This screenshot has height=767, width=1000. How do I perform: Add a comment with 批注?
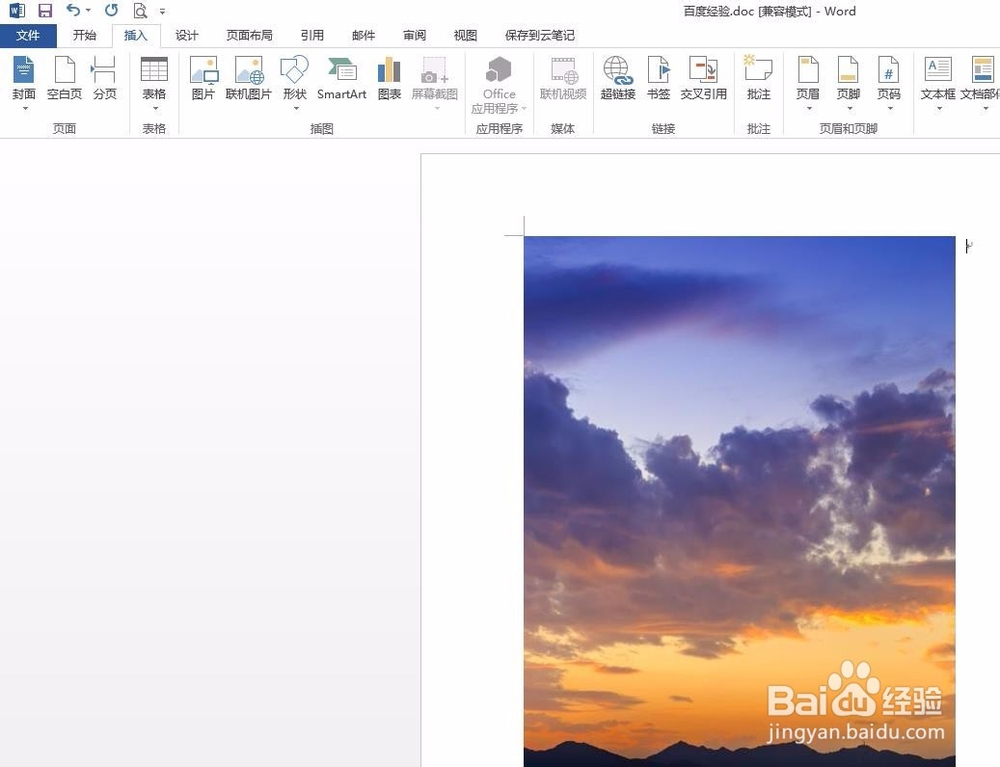coord(758,78)
